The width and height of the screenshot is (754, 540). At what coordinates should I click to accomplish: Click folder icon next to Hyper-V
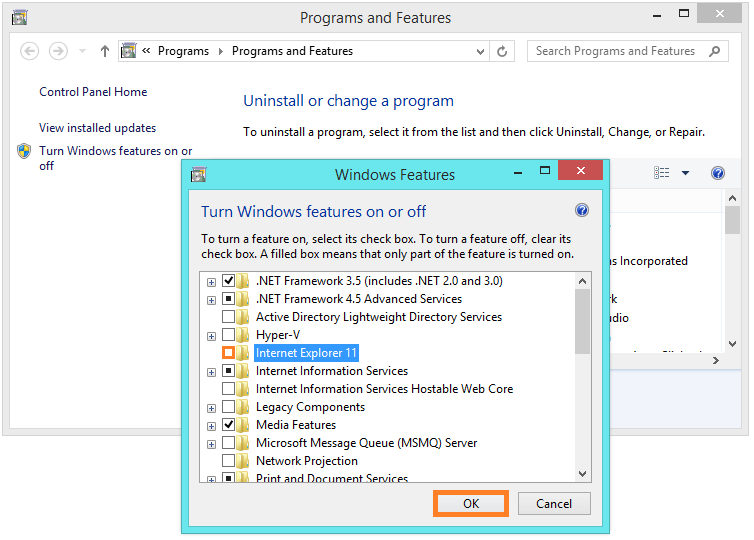(x=243, y=335)
